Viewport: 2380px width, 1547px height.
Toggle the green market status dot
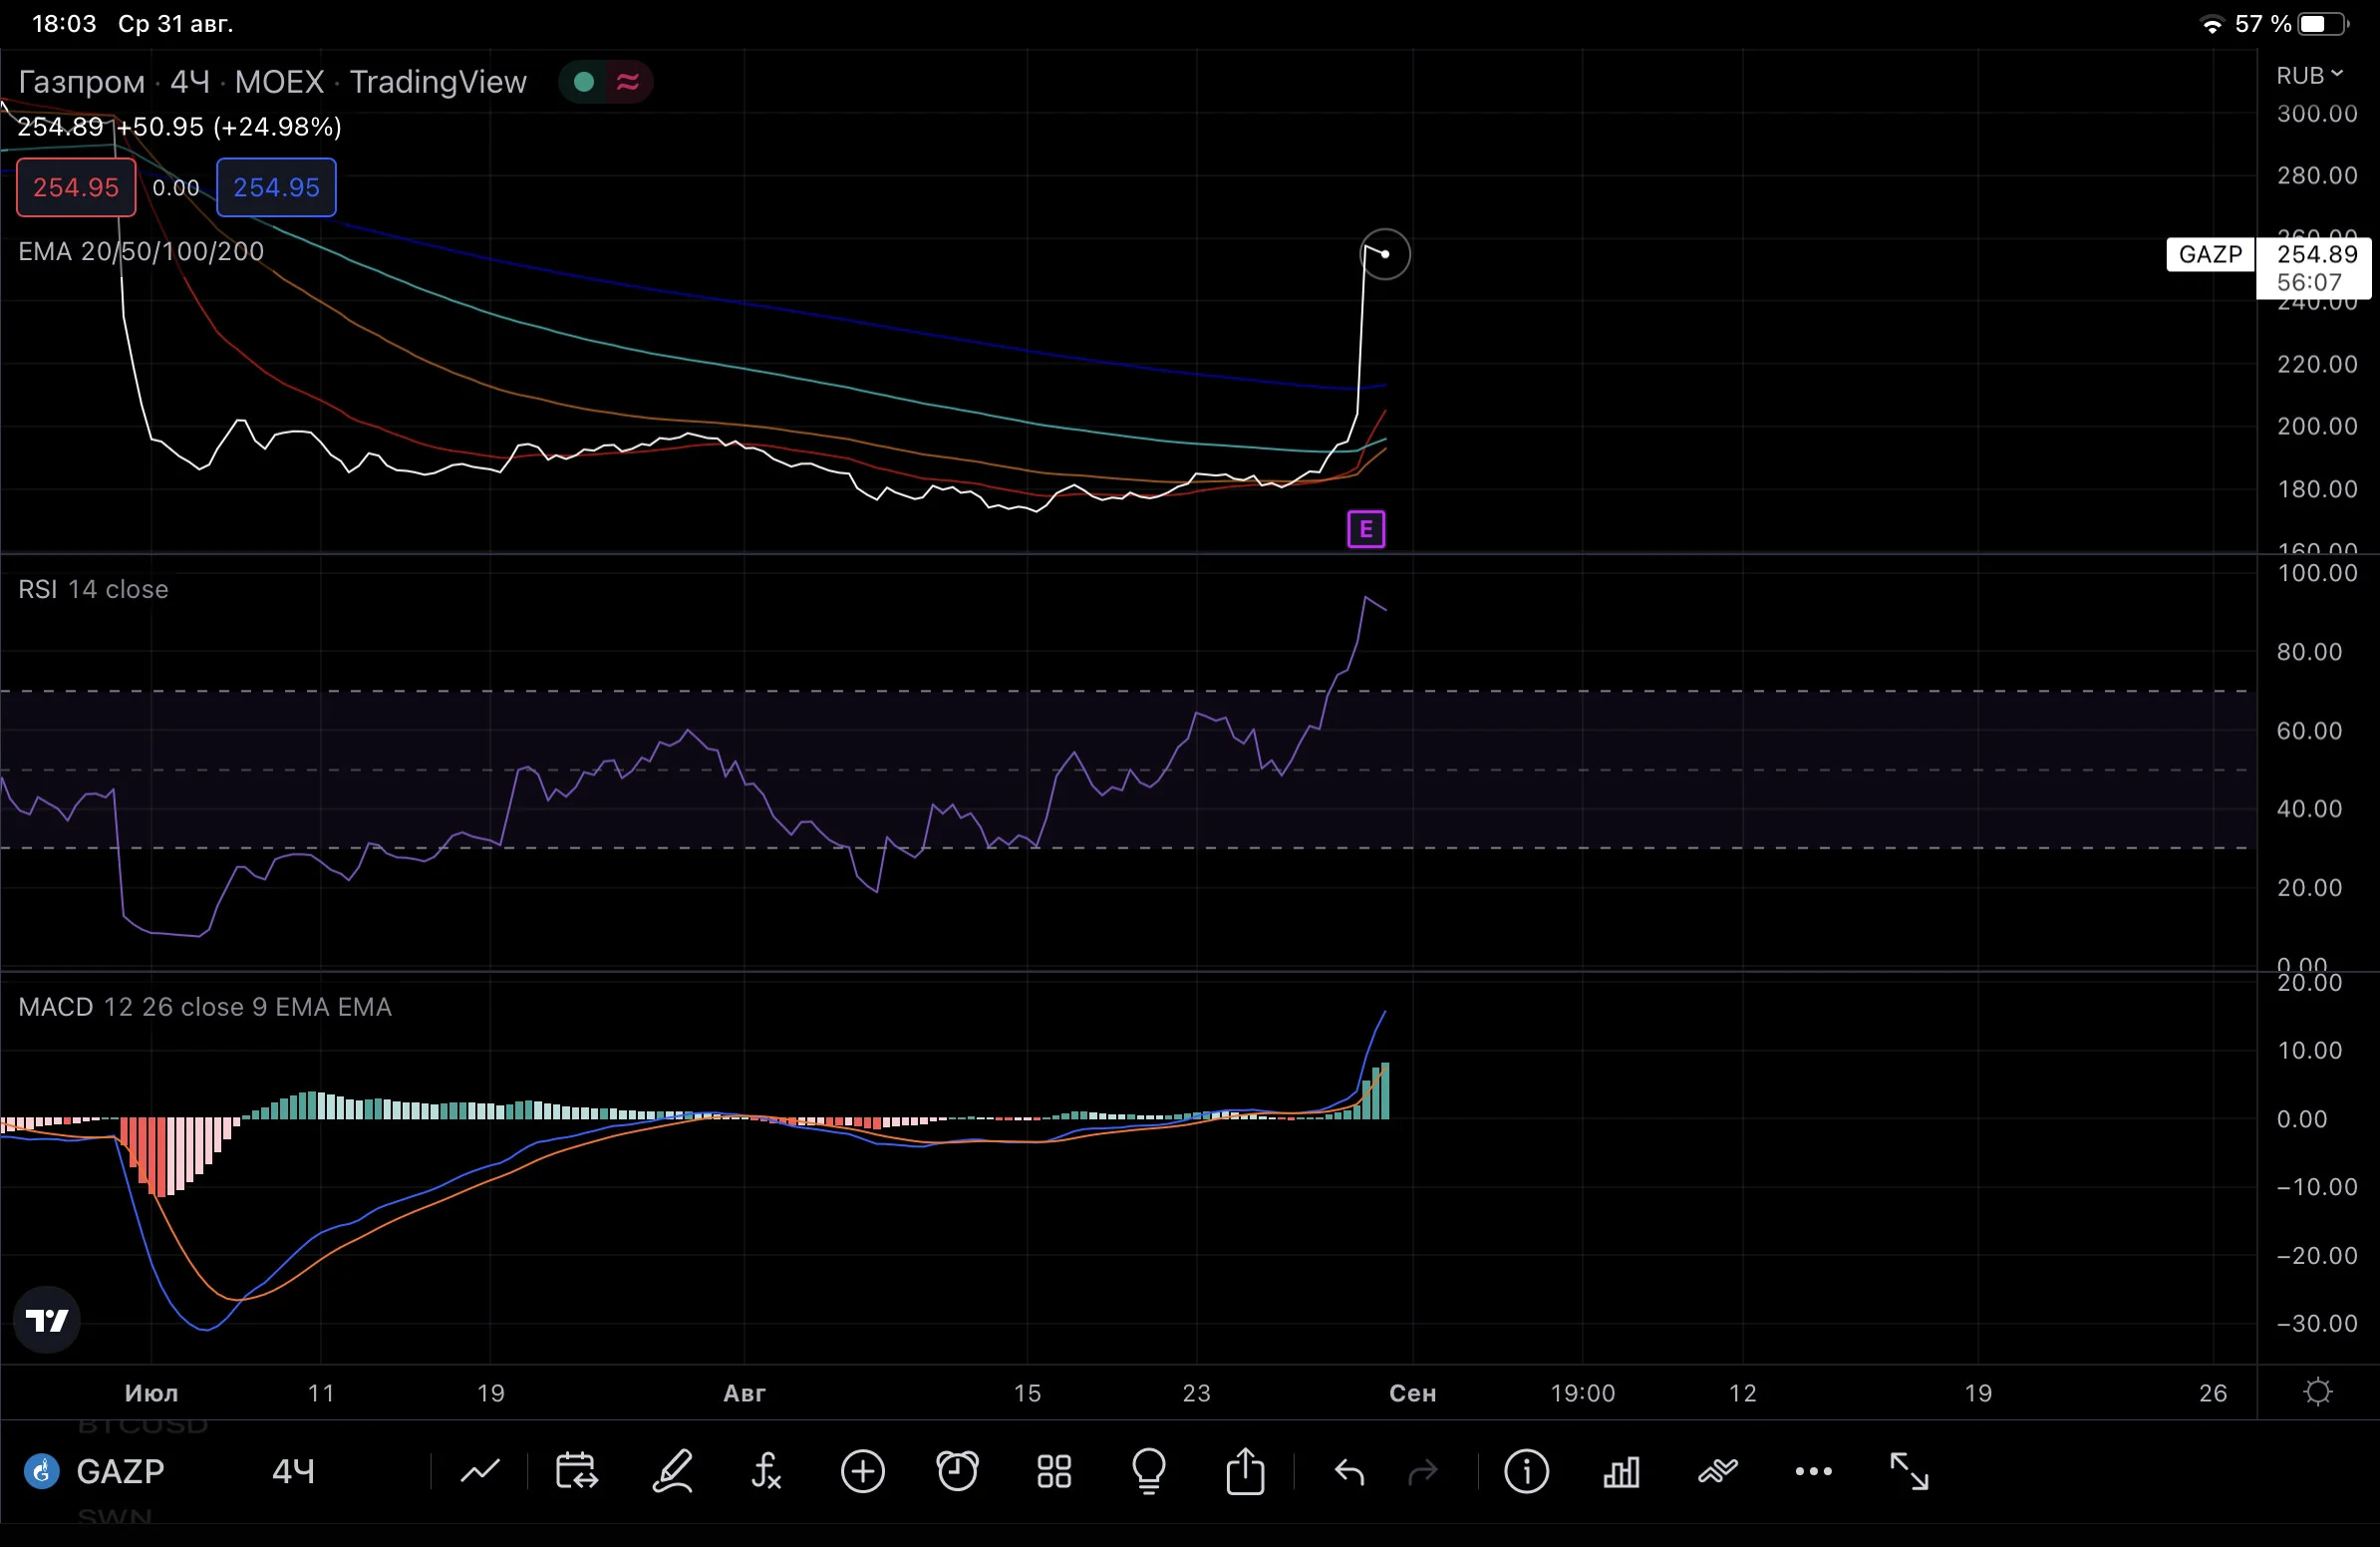pos(584,82)
